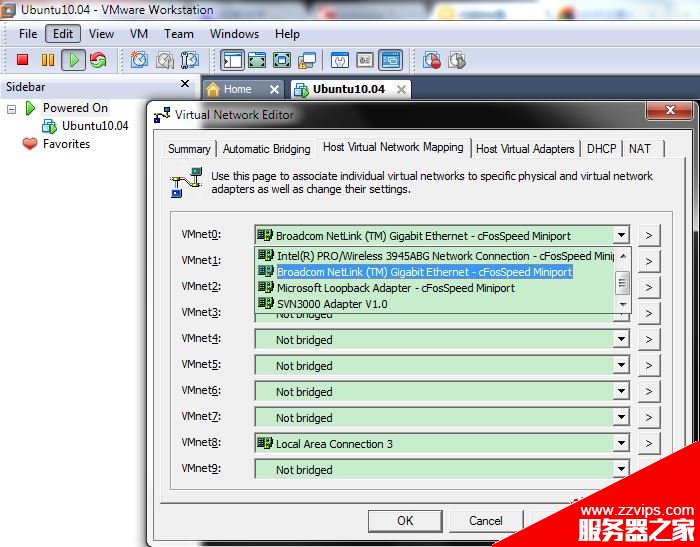This screenshot has height=547, width=700.
Task: Click the Appliance view toolbar icon
Action: tap(365, 60)
